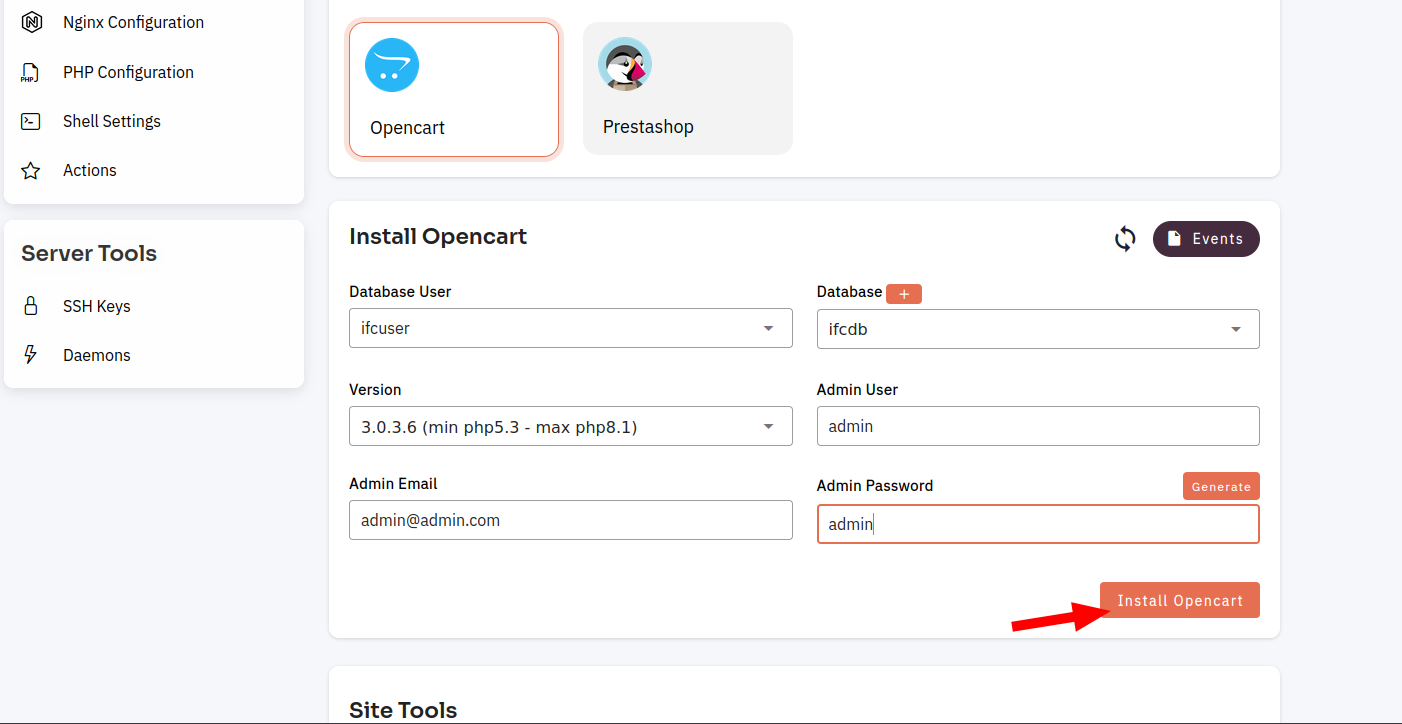This screenshot has height=724, width=1402.
Task: Click the Install Opencart heading
Action: point(438,237)
